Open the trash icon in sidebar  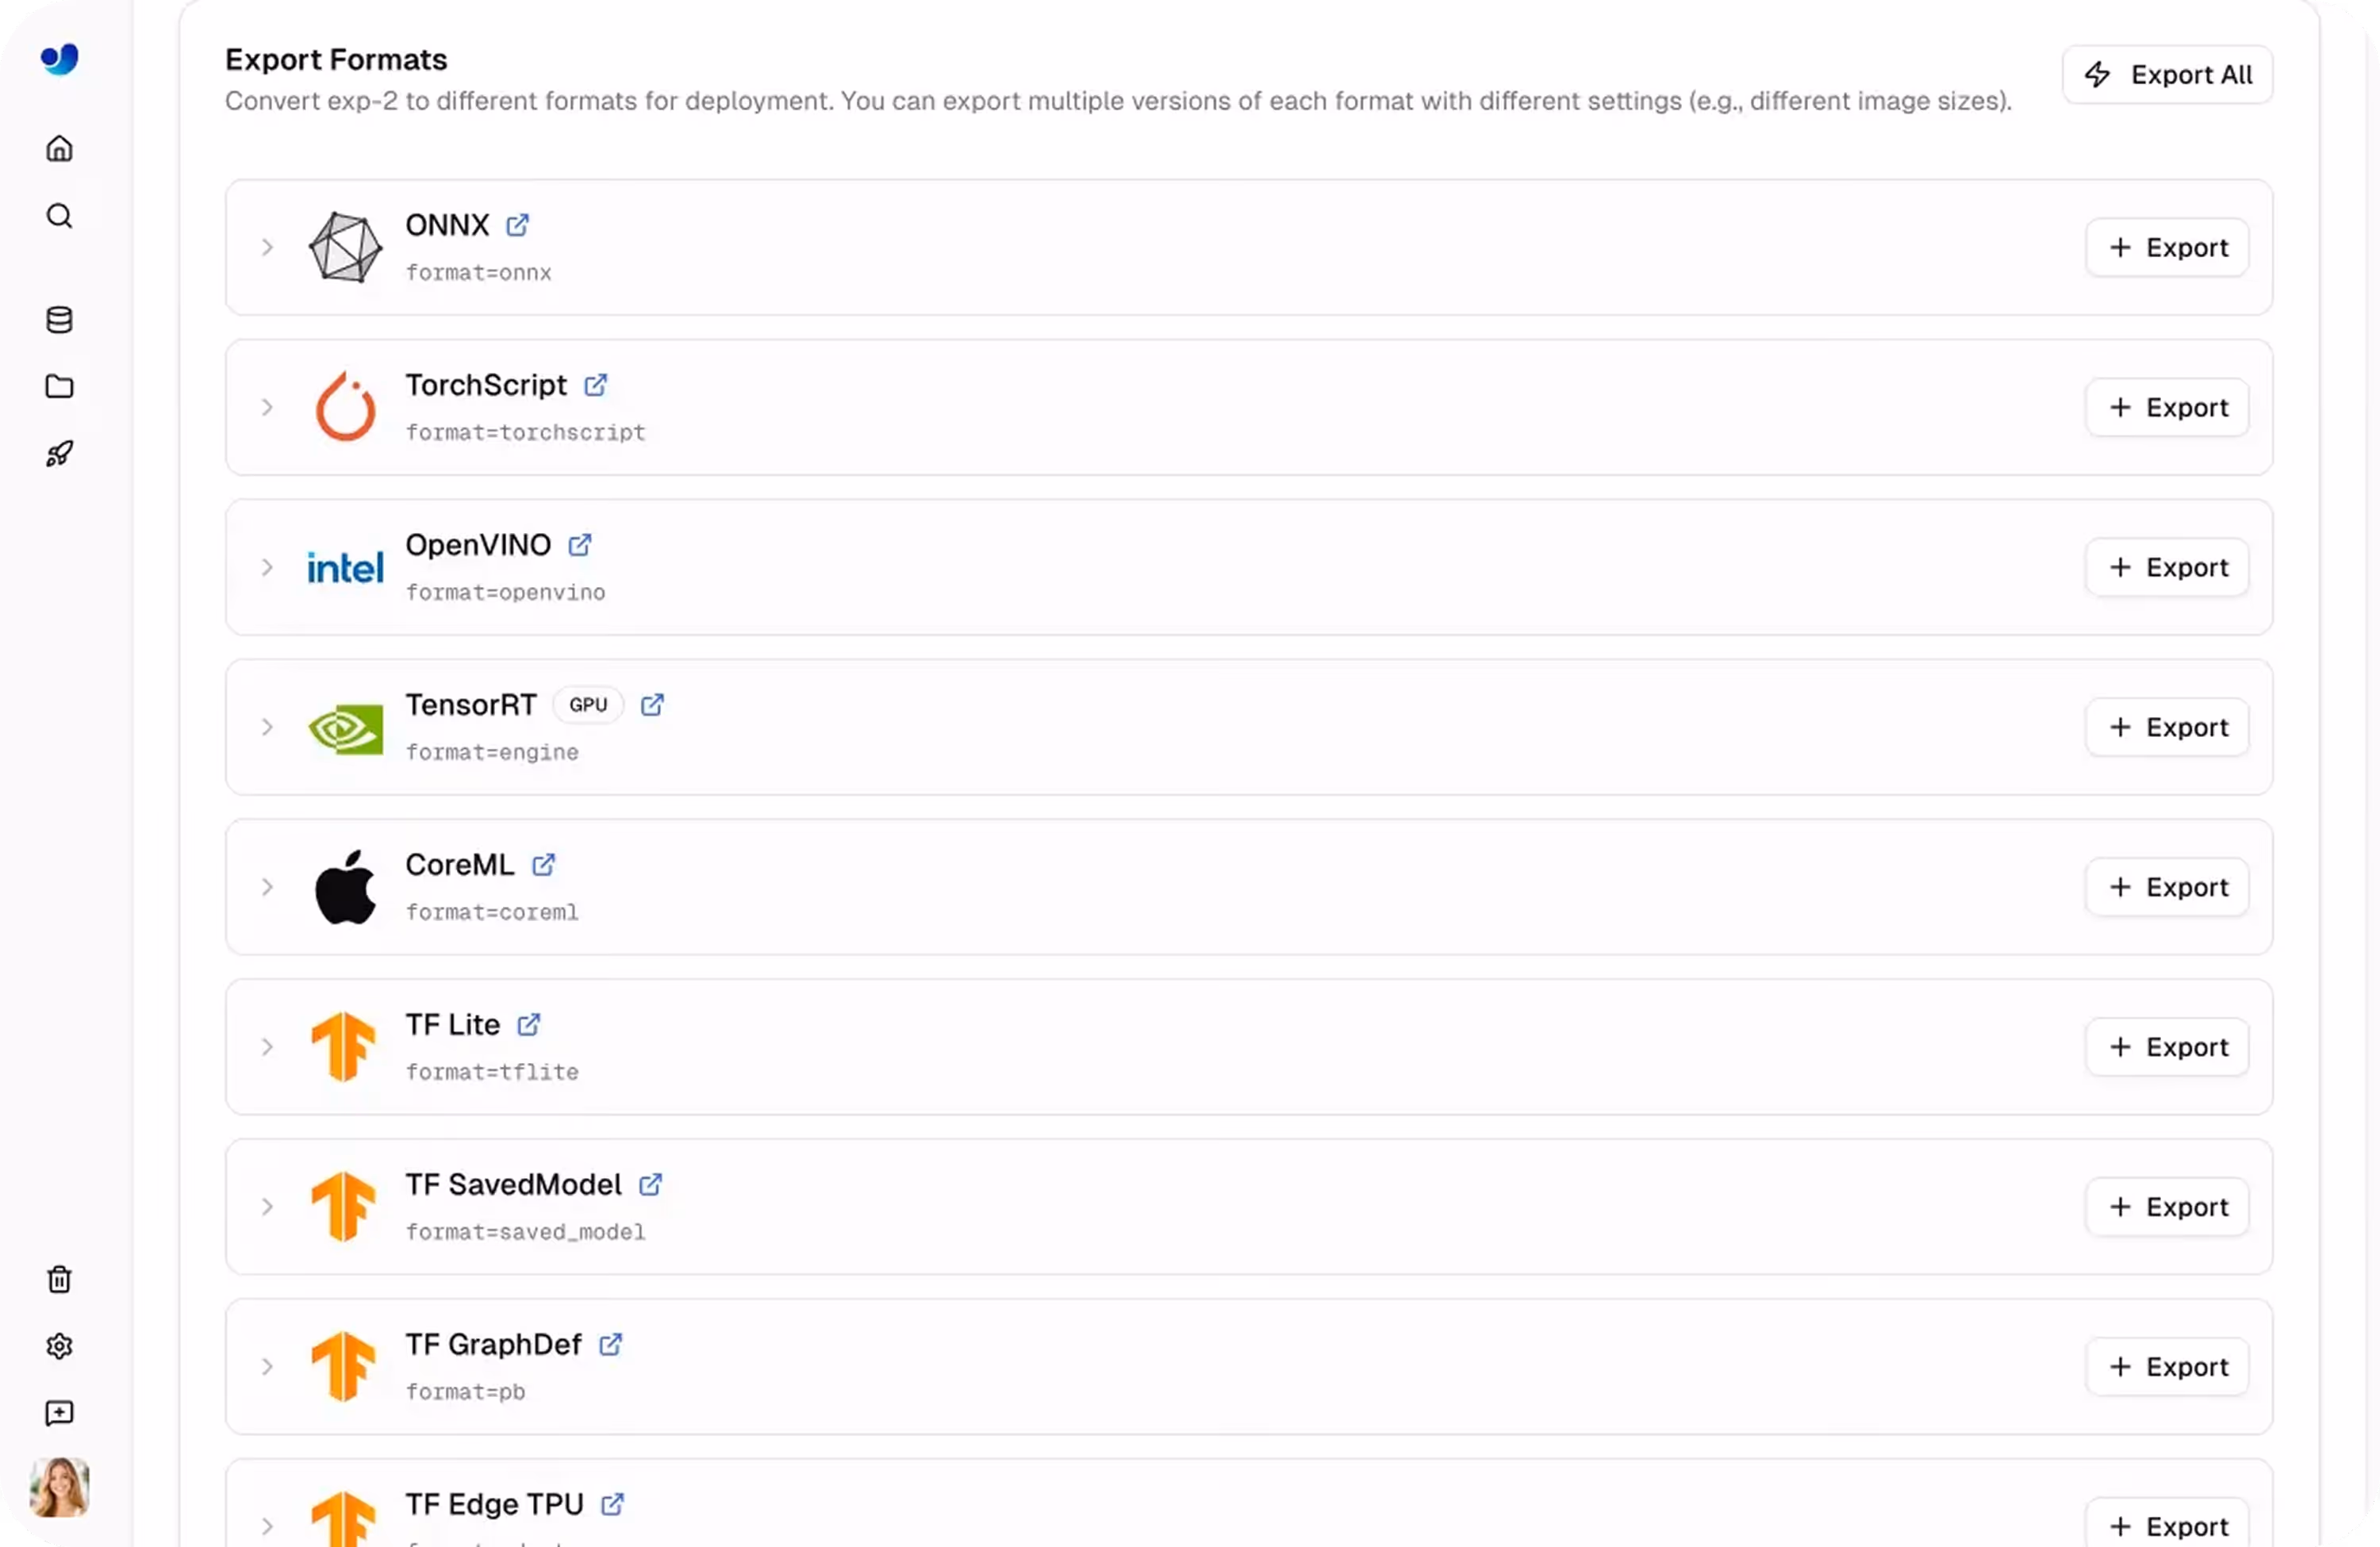59,1279
